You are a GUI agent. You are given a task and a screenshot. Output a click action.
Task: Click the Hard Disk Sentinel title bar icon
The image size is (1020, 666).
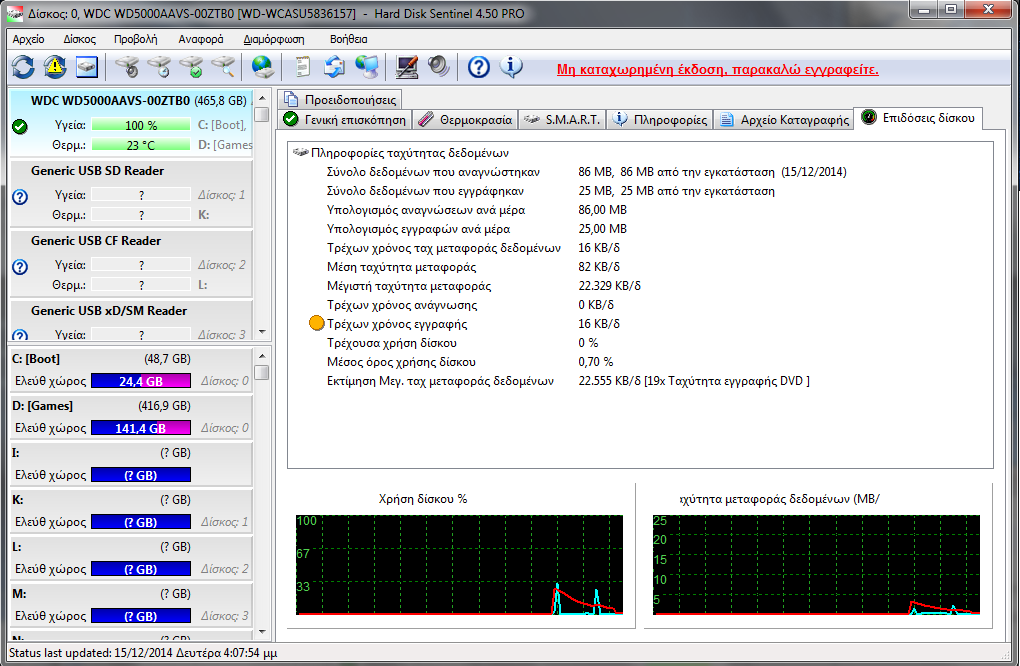click(x=14, y=13)
